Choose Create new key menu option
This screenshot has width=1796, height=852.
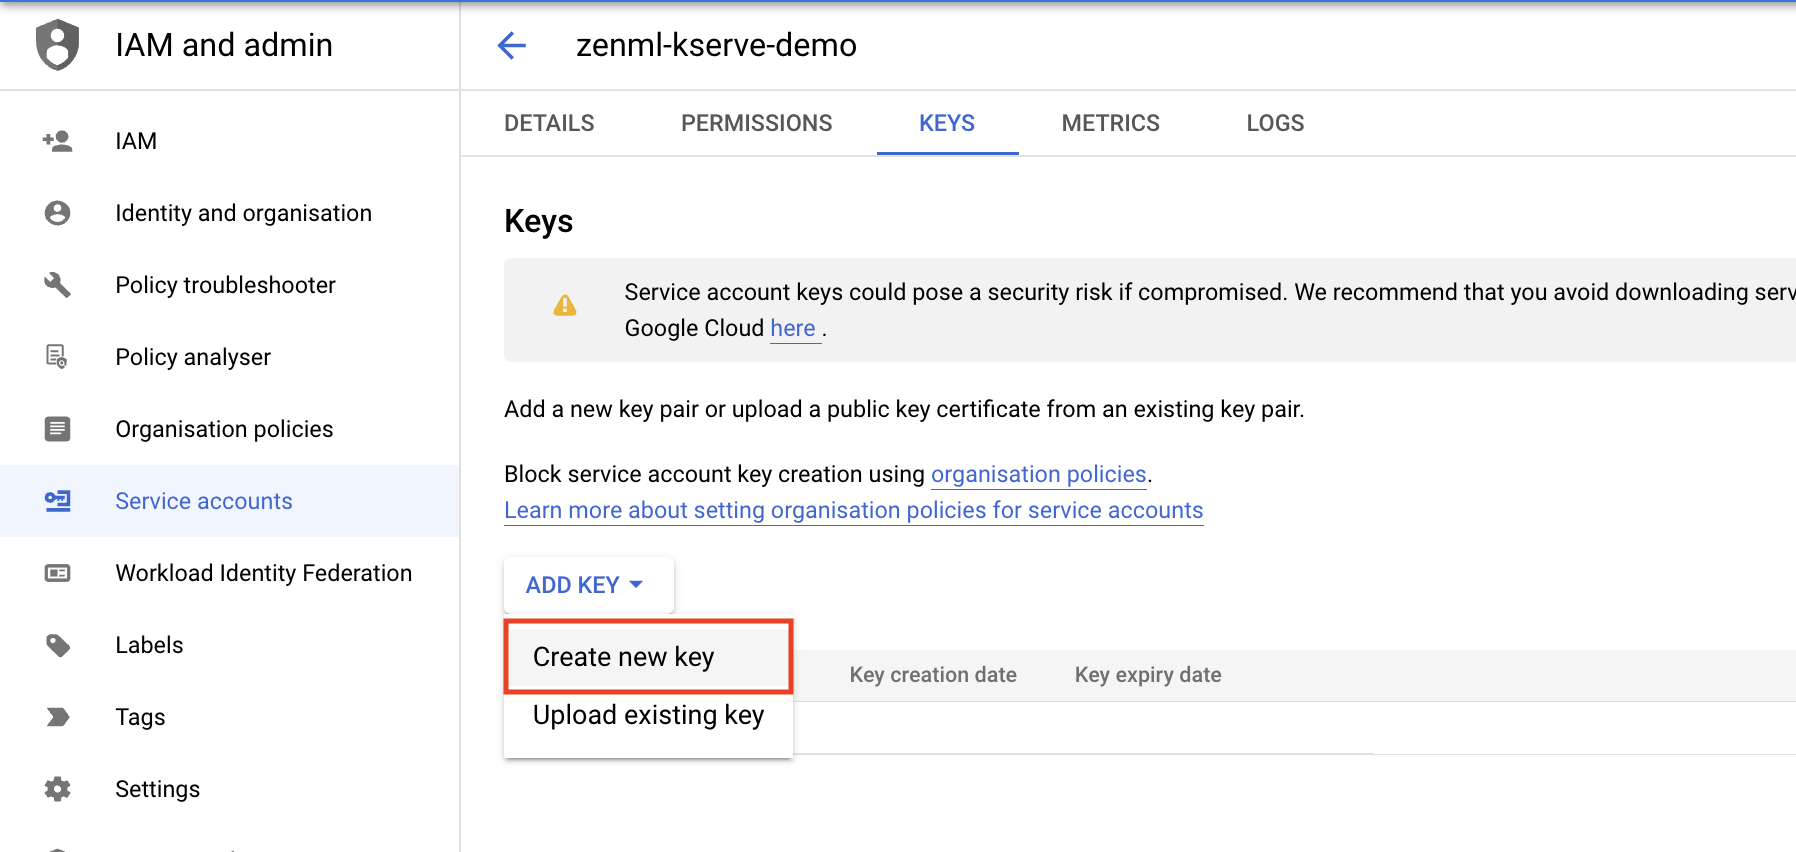(648, 656)
